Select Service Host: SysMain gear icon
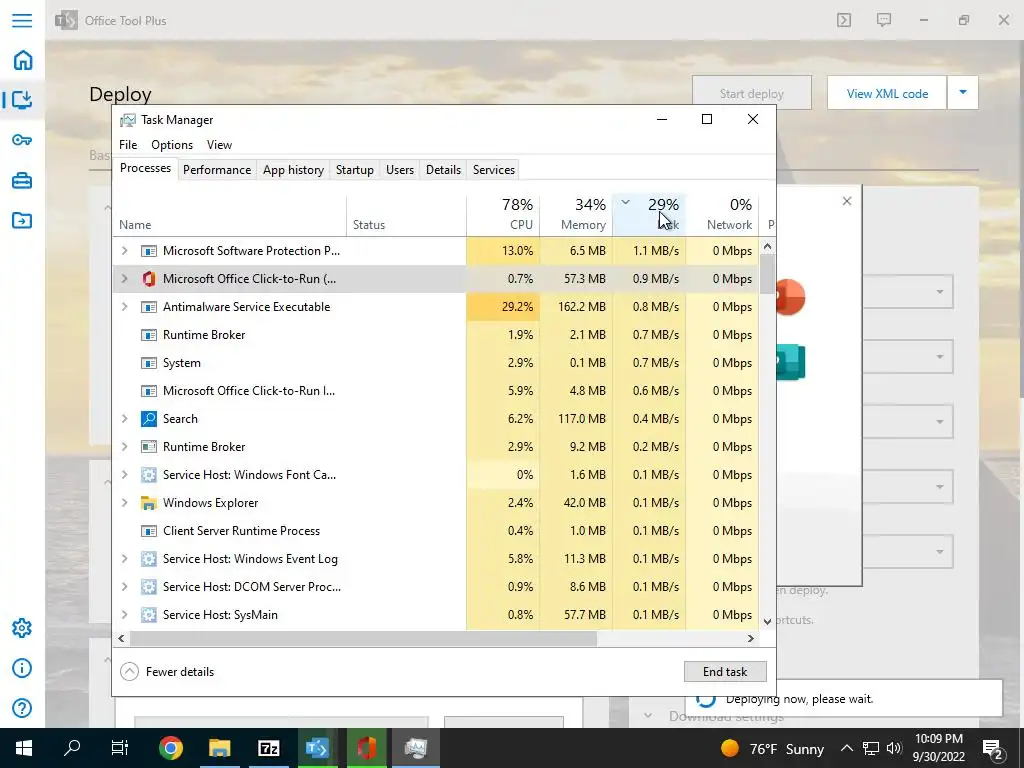 pos(149,615)
